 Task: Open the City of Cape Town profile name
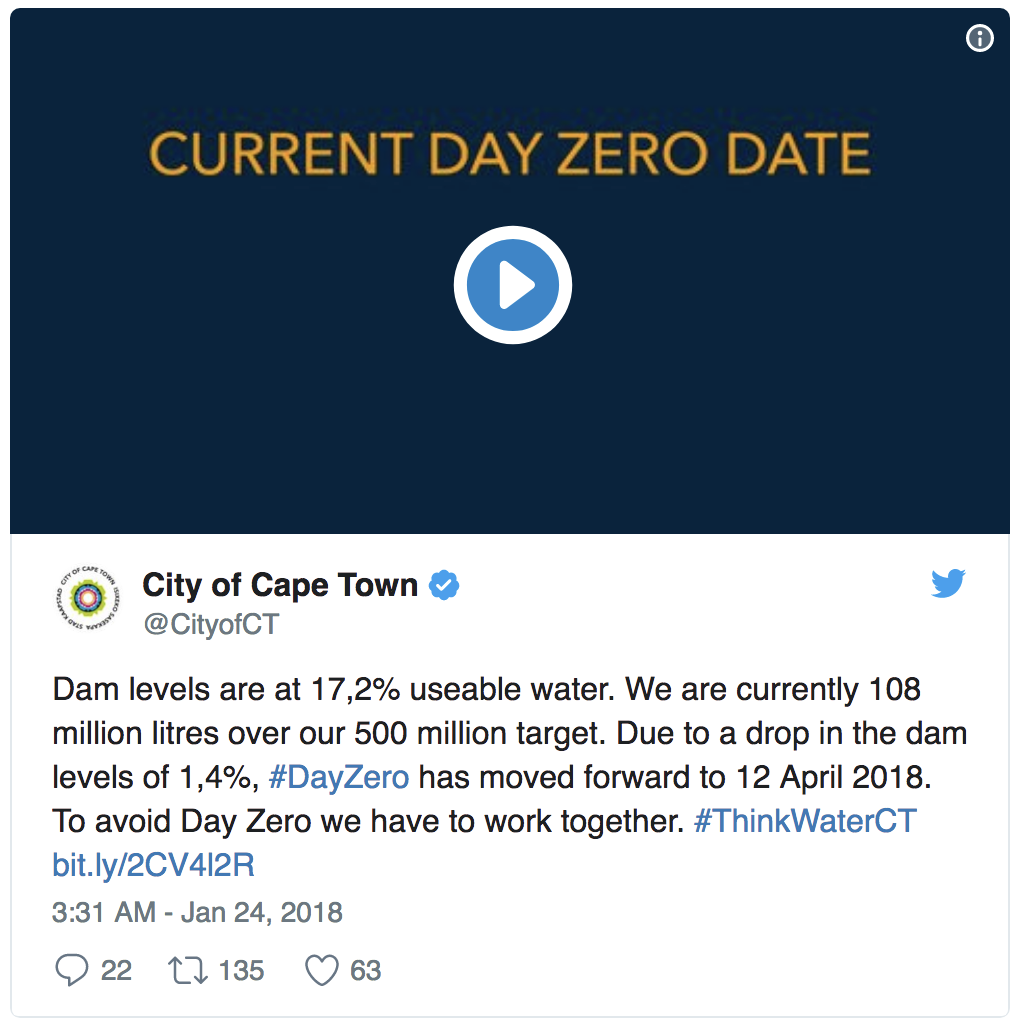point(280,585)
